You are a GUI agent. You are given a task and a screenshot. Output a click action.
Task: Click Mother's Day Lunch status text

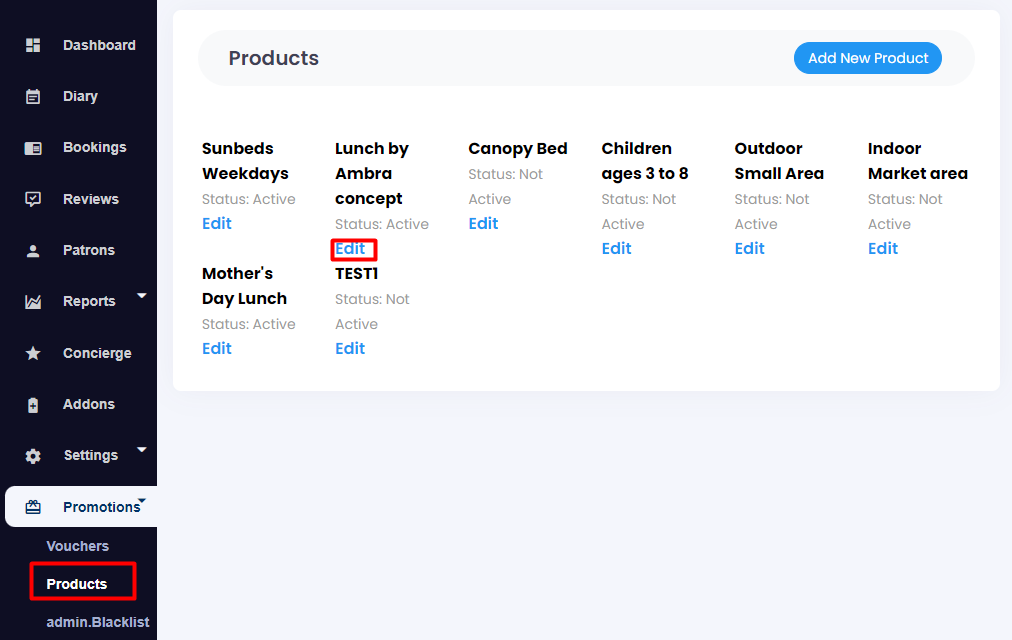click(248, 324)
